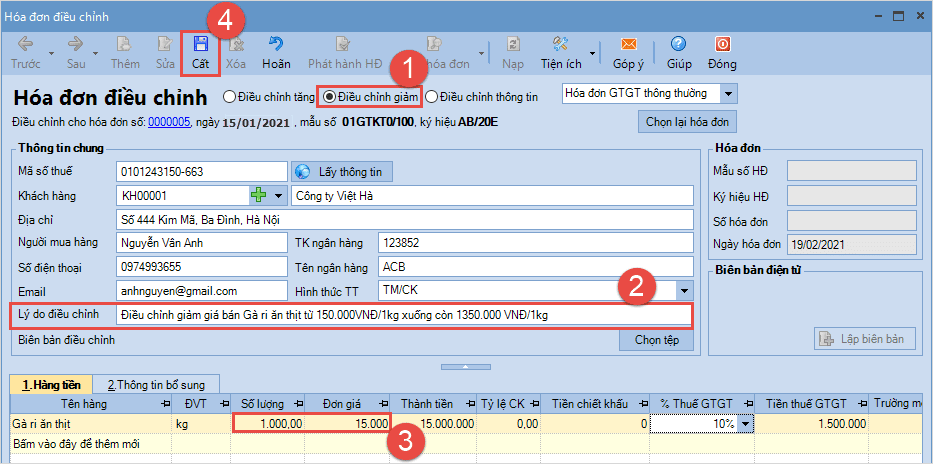The width and height of the screenshot is (933, 464).
Task: Pin the ĐVT column
Action: (224, 404)
